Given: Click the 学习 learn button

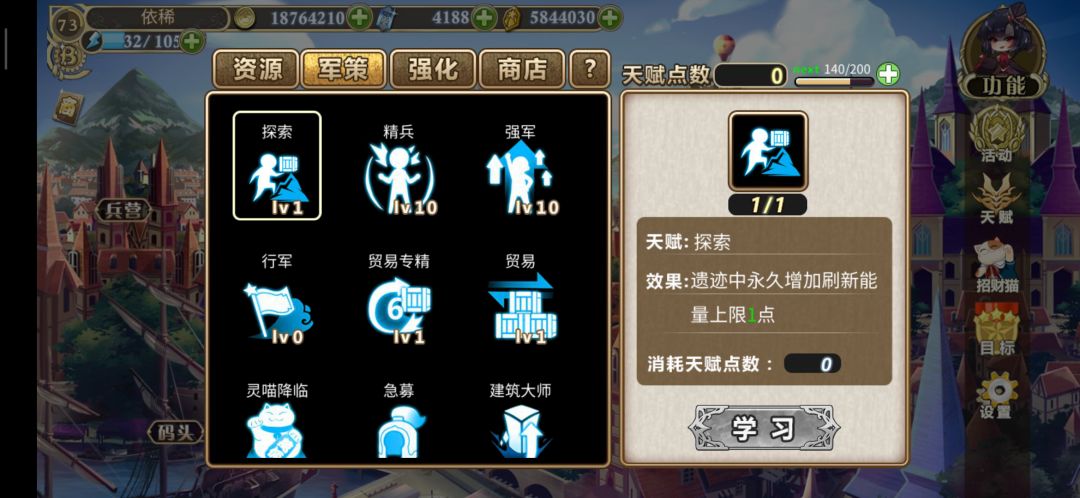Looking at the screenshot, I should tap(764, 428).
